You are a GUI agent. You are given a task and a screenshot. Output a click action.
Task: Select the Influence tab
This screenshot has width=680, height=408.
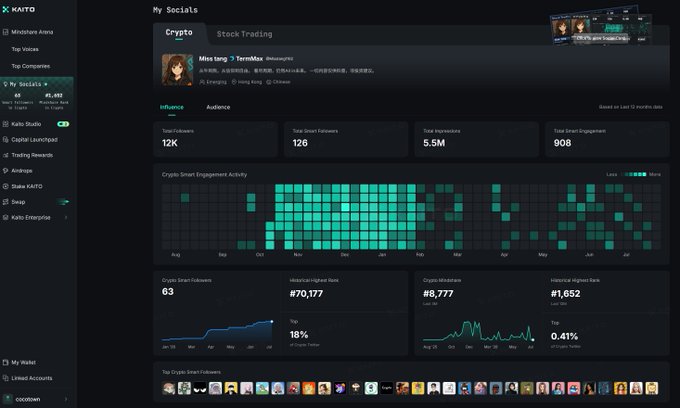pos(172,107)
